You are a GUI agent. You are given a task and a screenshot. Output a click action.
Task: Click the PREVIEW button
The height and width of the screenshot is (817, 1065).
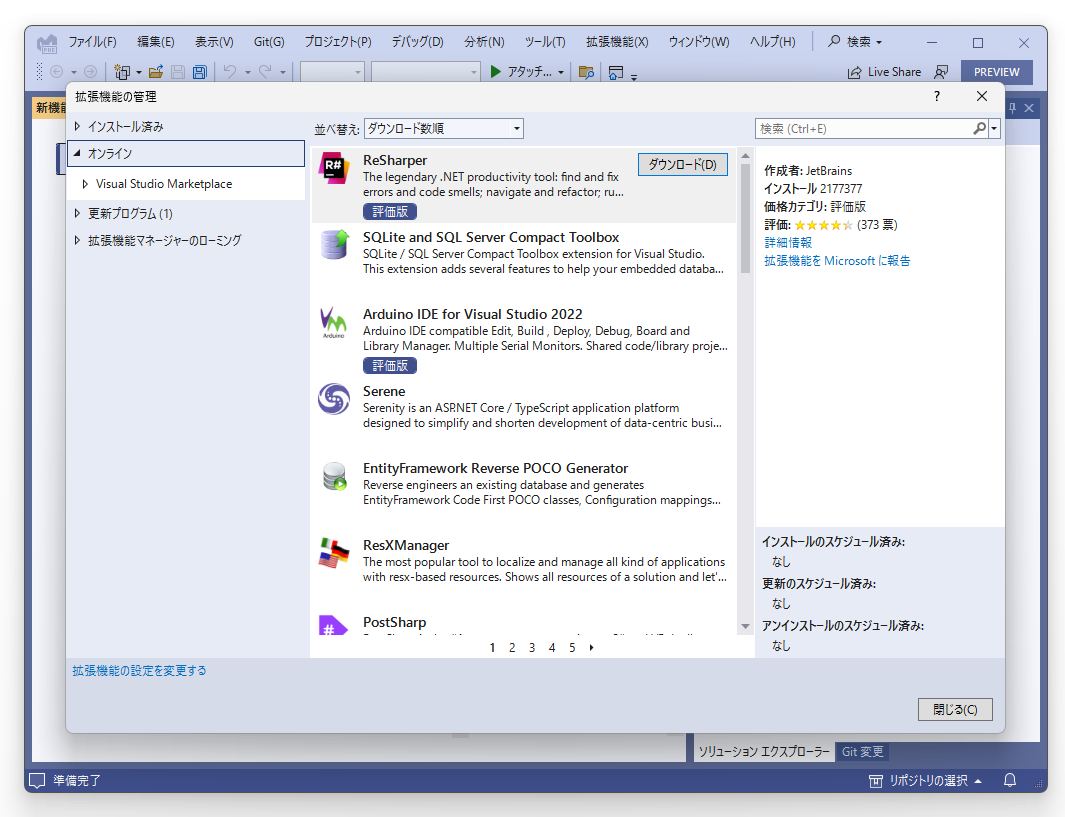(x=996, y=72)
